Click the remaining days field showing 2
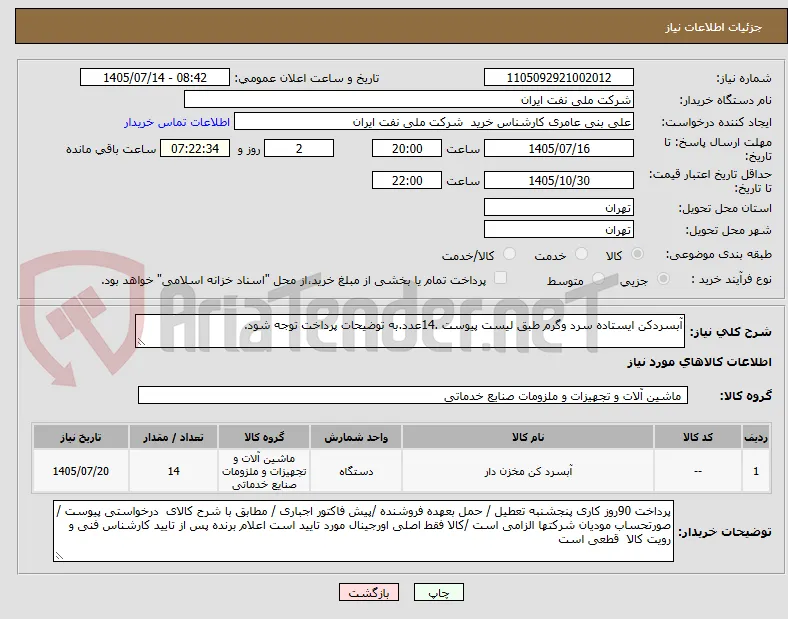The width and height of the screenshot is (788, 619). [x=299, y=149]
